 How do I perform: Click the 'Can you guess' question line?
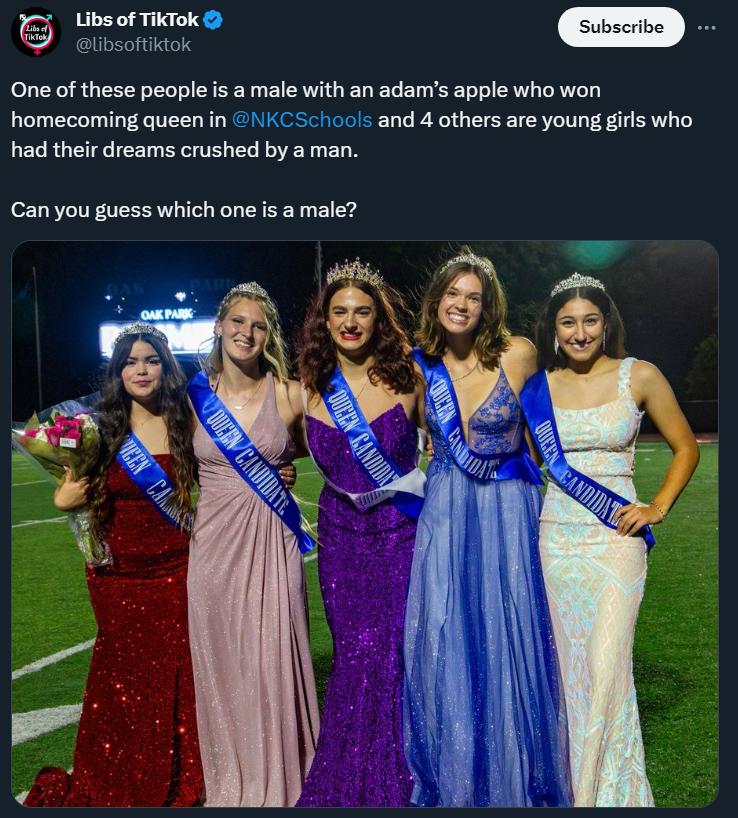point(184,210)
